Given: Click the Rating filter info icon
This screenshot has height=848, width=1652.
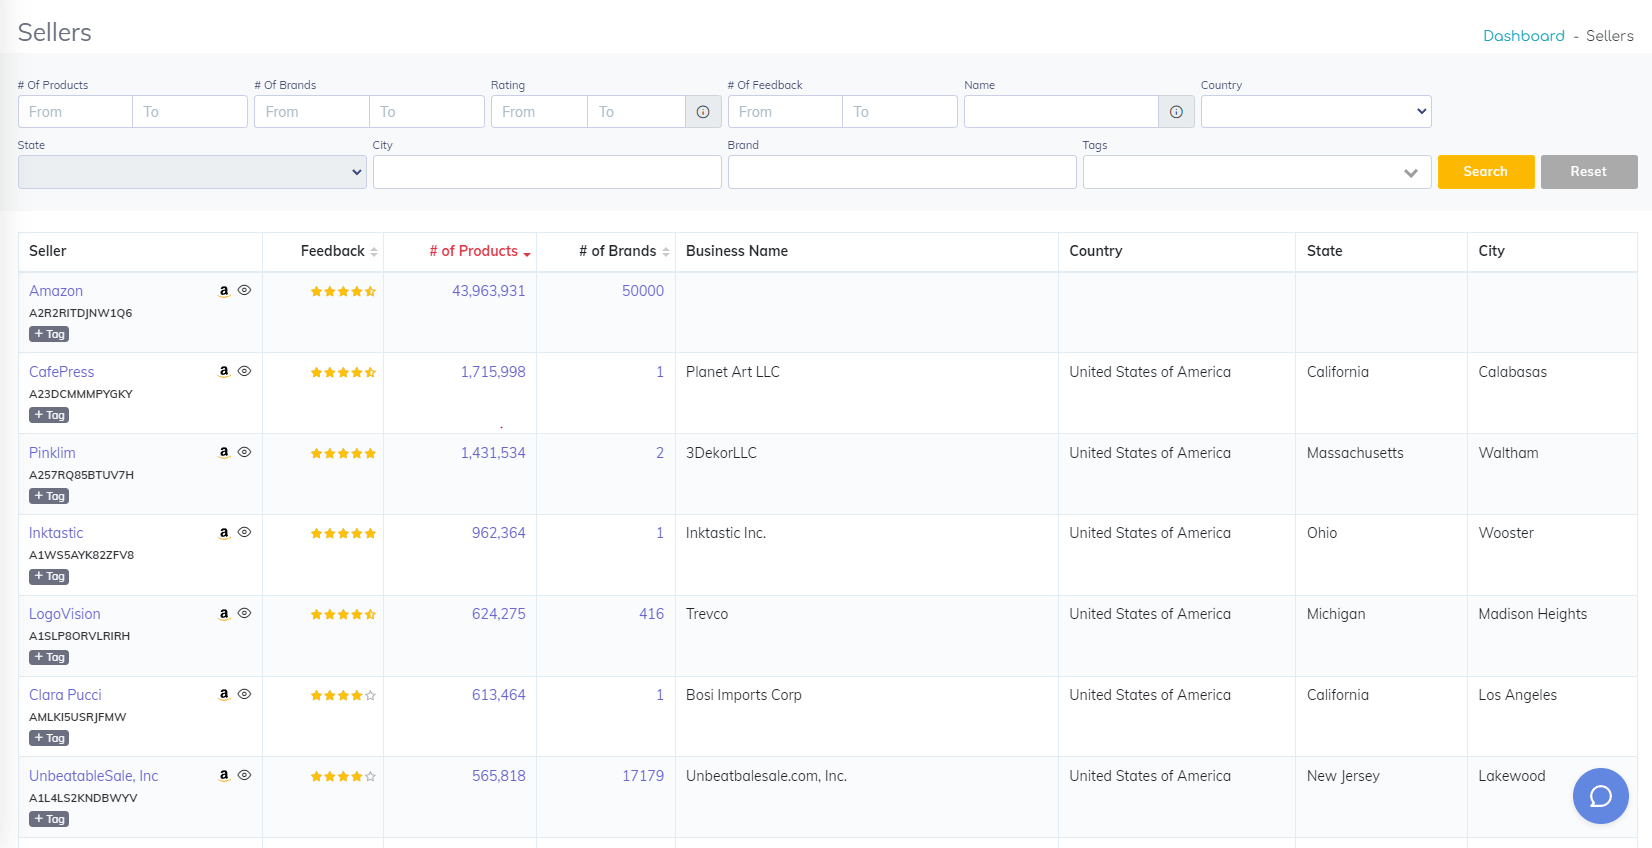Looking at the screenshot, I should coord(703,112).
